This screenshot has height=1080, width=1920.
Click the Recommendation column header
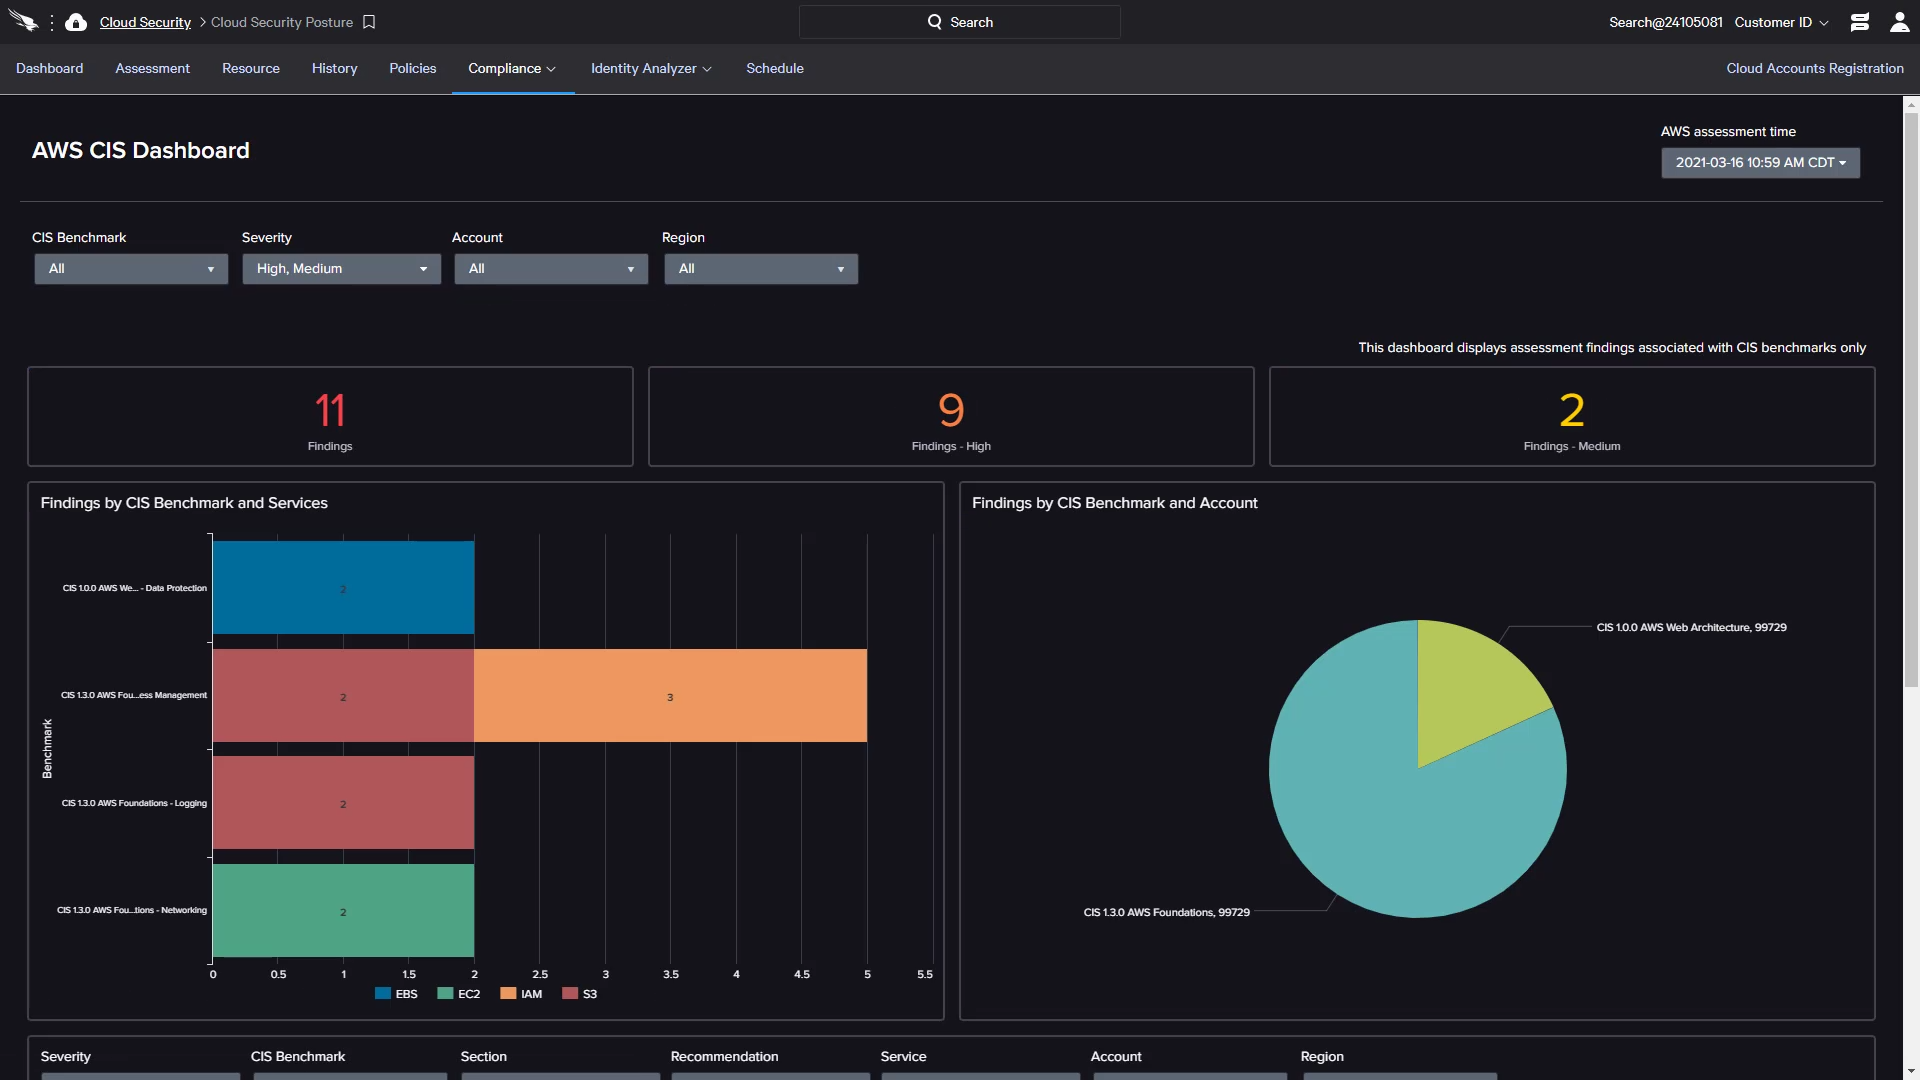(x=724, y=1057)
